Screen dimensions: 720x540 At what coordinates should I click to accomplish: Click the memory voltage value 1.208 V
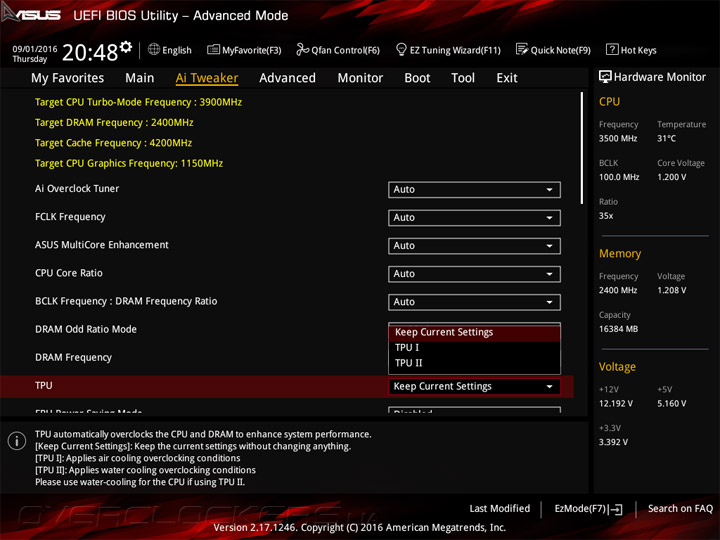(672, 290)
